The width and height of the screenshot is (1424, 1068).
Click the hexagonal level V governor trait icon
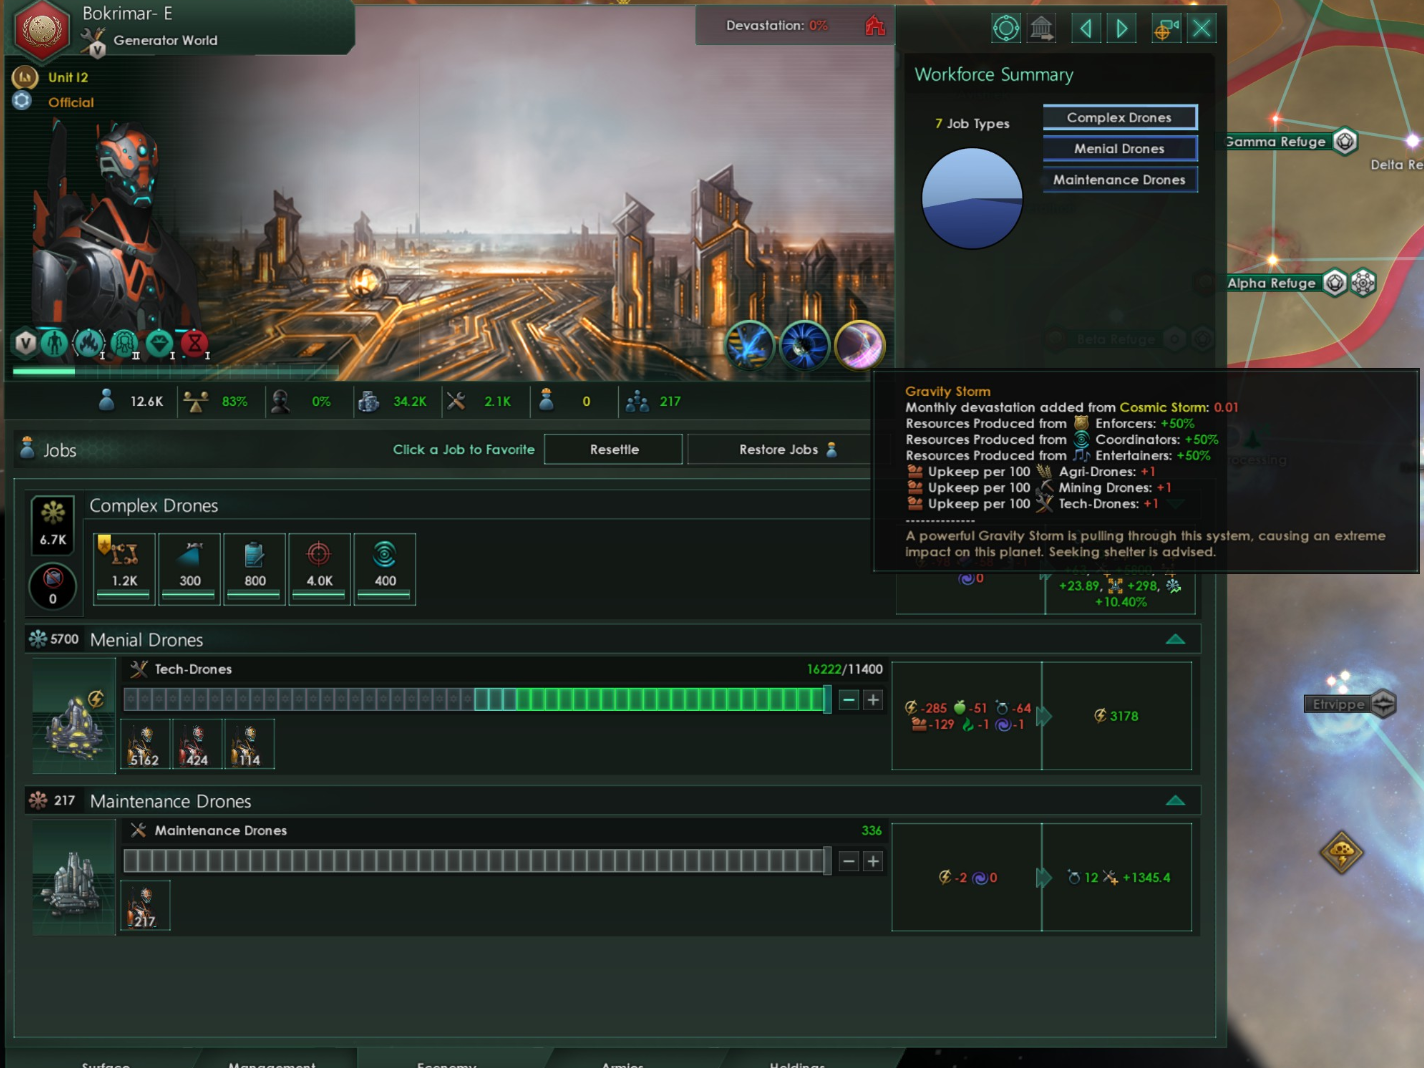26,344
